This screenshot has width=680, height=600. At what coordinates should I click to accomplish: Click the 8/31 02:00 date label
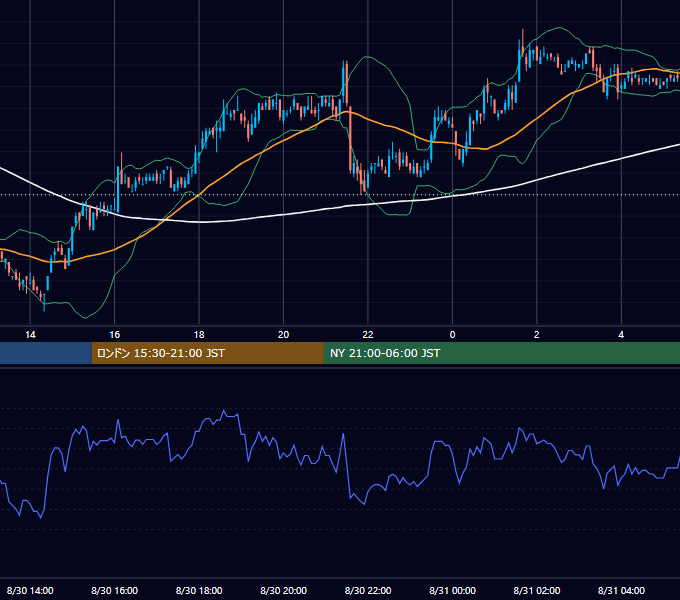[536, 590]
